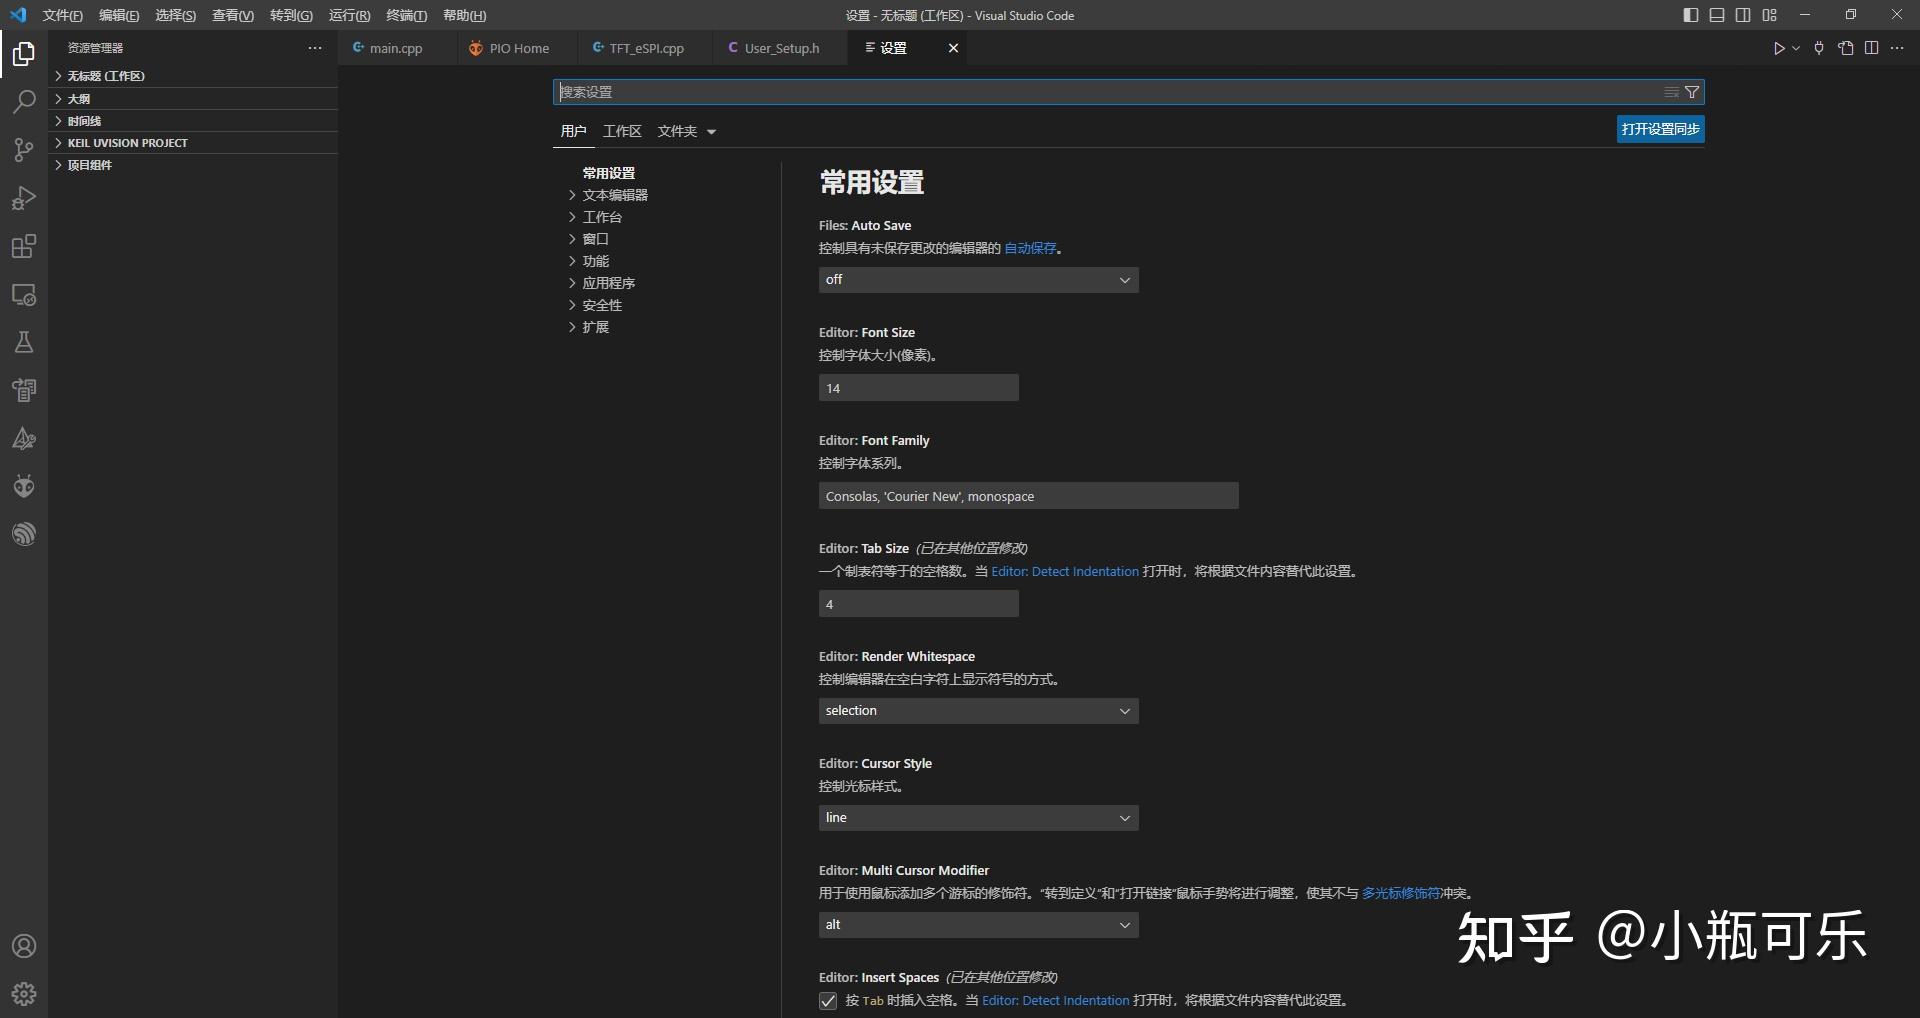Open Multi Cursor Modifier dropdown showing alt
The height and width of the screenshot is (1018, 1920).
[x=978, y=925]
